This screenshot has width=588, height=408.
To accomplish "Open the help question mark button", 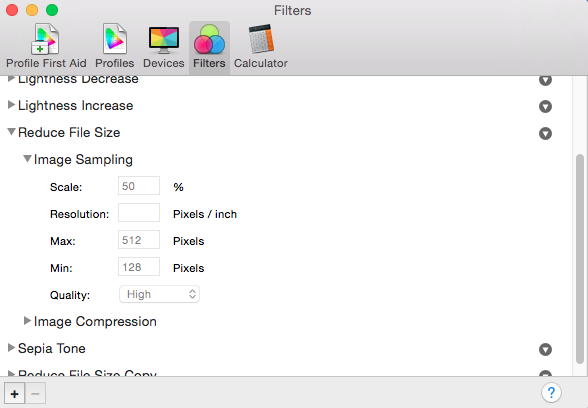I will [x=551, y=393].
